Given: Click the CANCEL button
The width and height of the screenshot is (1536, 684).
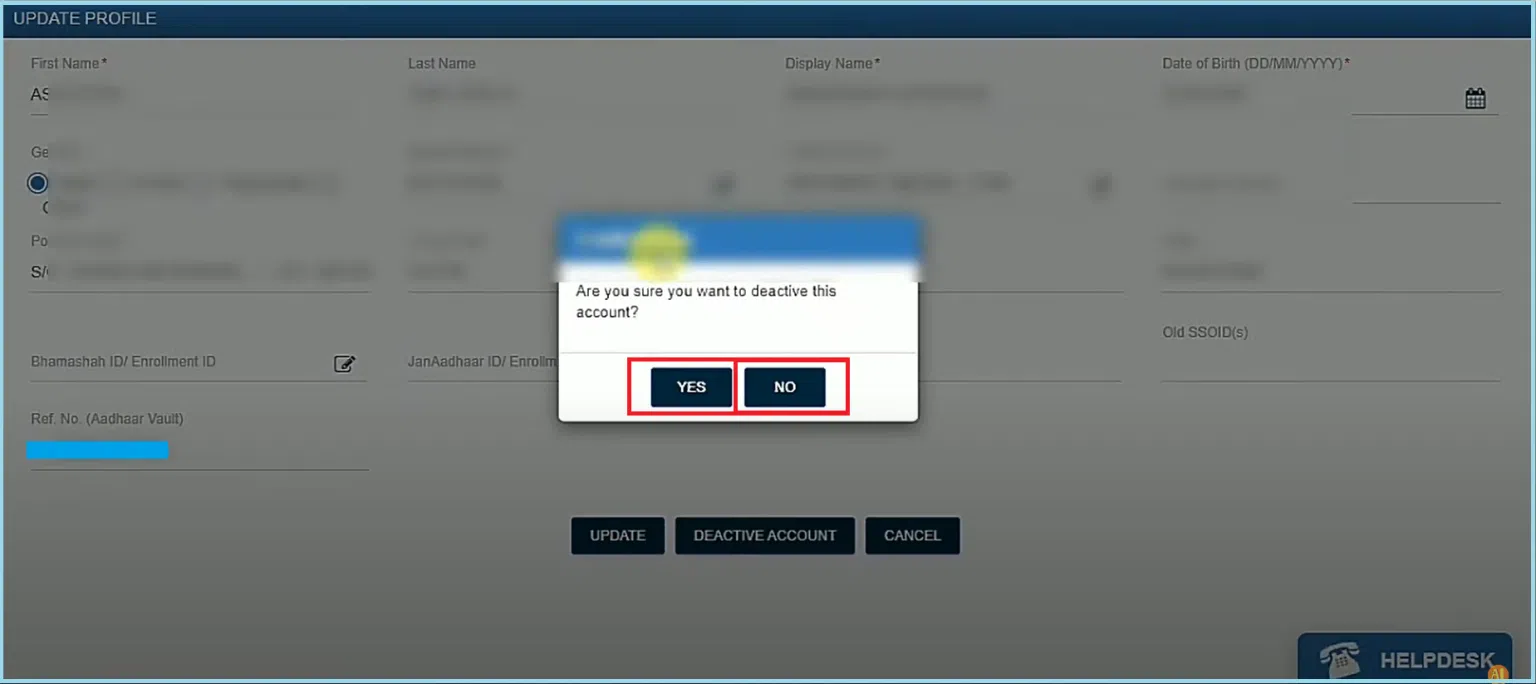Looking at the screenshot, I should click(912, 535).
